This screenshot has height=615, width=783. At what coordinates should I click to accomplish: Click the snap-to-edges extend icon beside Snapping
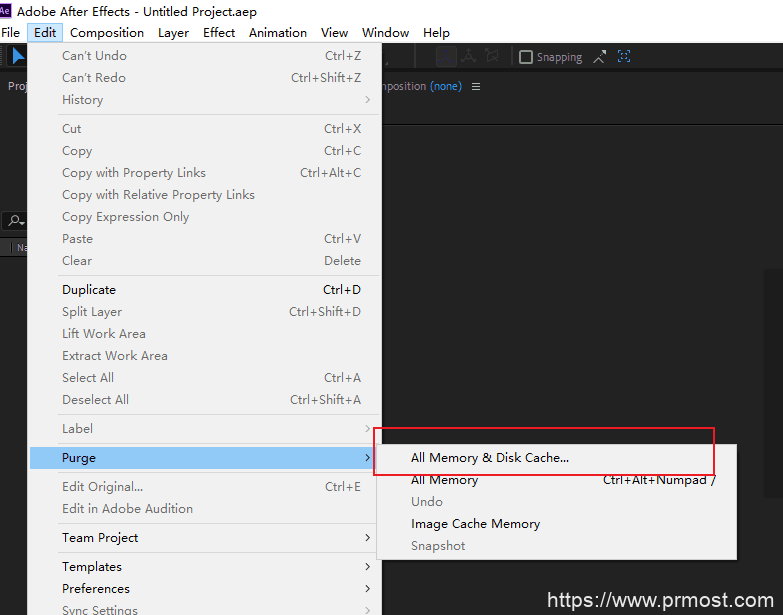click(x=600, y=56)
